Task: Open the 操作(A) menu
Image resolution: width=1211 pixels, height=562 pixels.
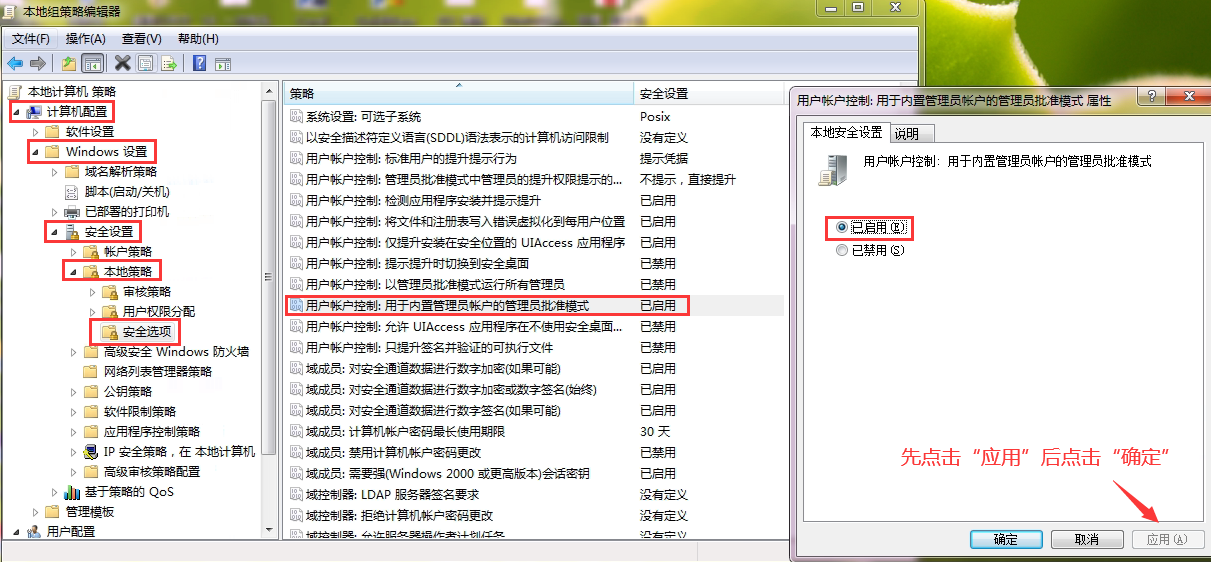Action: click(x=85, y=39)
